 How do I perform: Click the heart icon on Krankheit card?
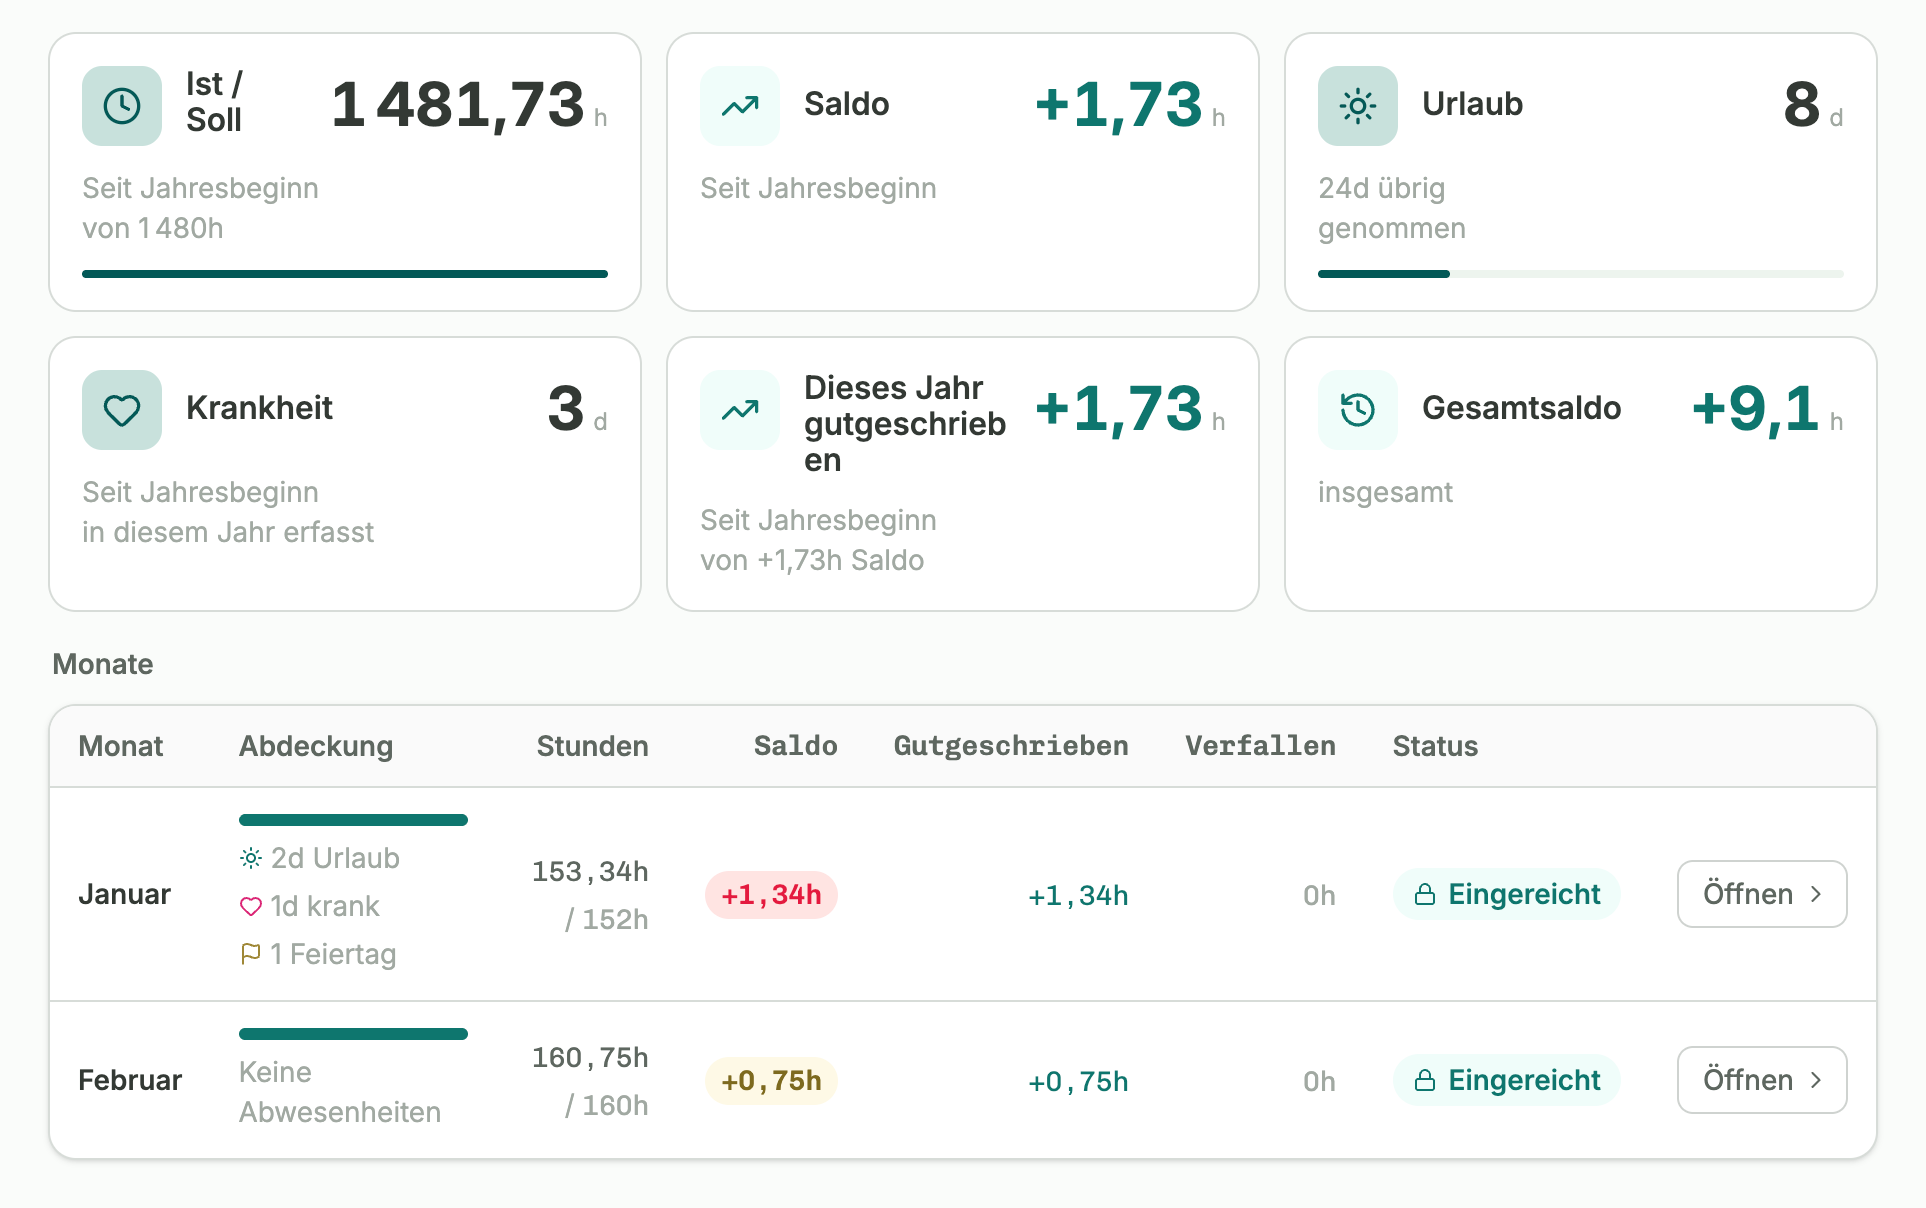click(x=122, y=410)
